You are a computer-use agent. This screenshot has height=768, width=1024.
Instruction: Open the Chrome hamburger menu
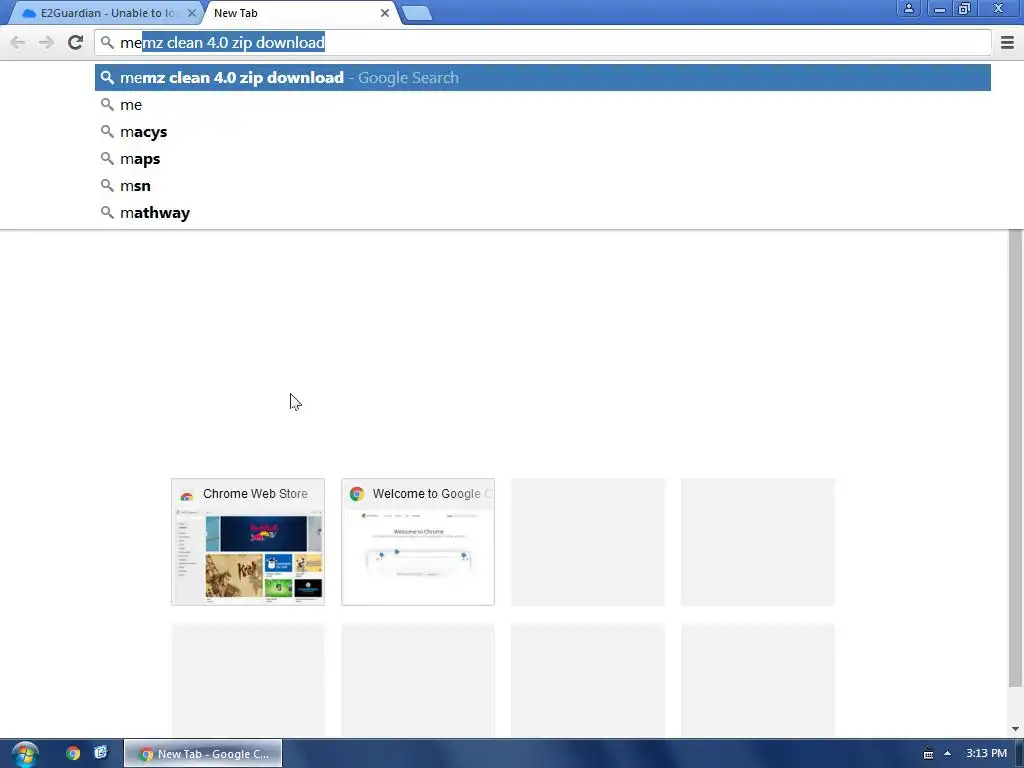1007,42
